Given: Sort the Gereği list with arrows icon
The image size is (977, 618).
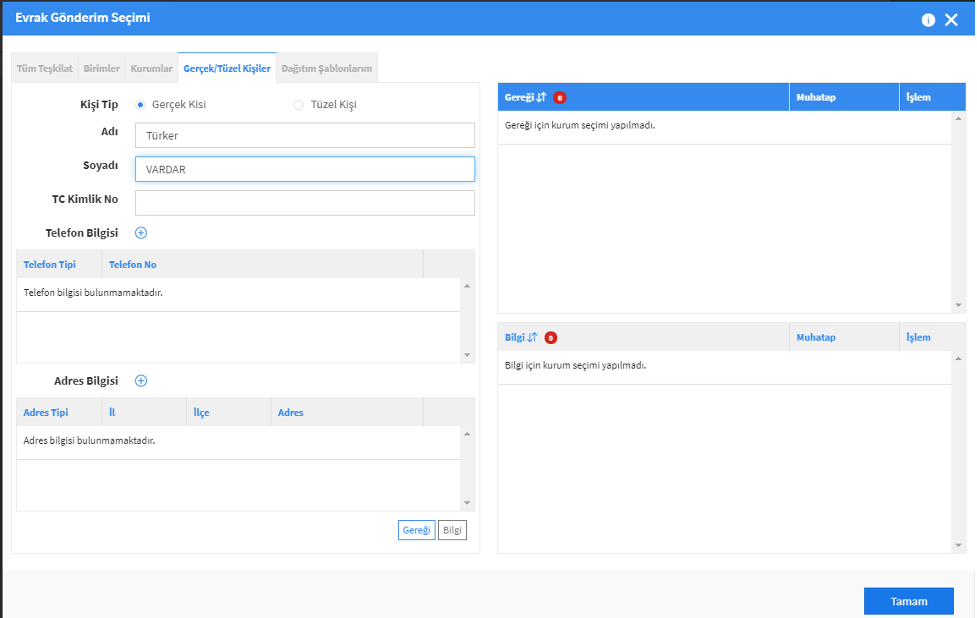Looking at the screenshot, I should pyautogui.click(x=541, y=97).
